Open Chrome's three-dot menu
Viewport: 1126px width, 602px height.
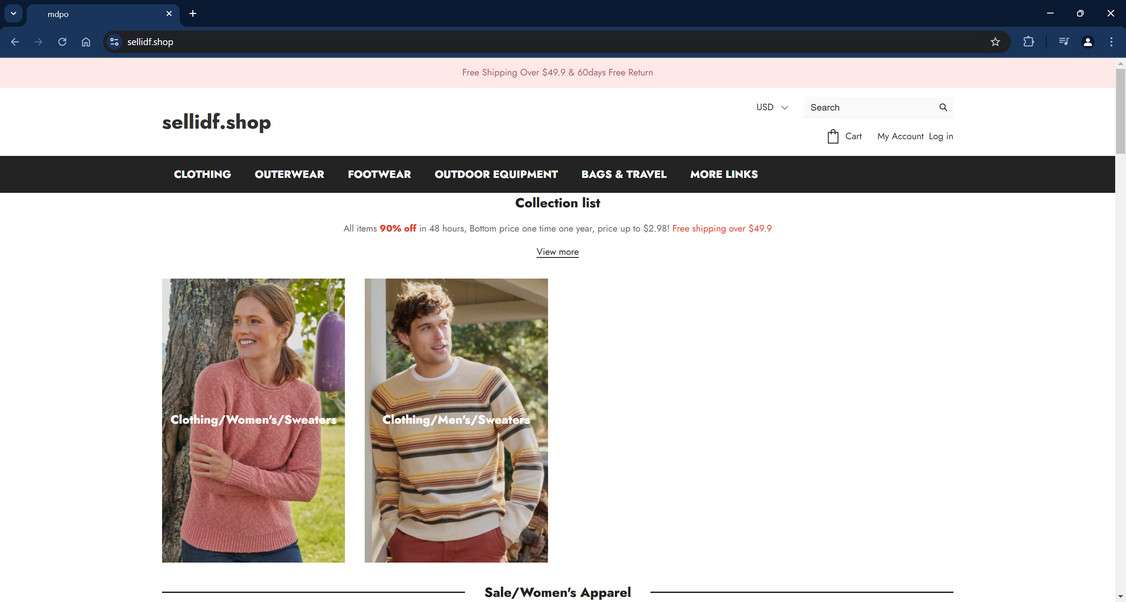pos(1110,42)
